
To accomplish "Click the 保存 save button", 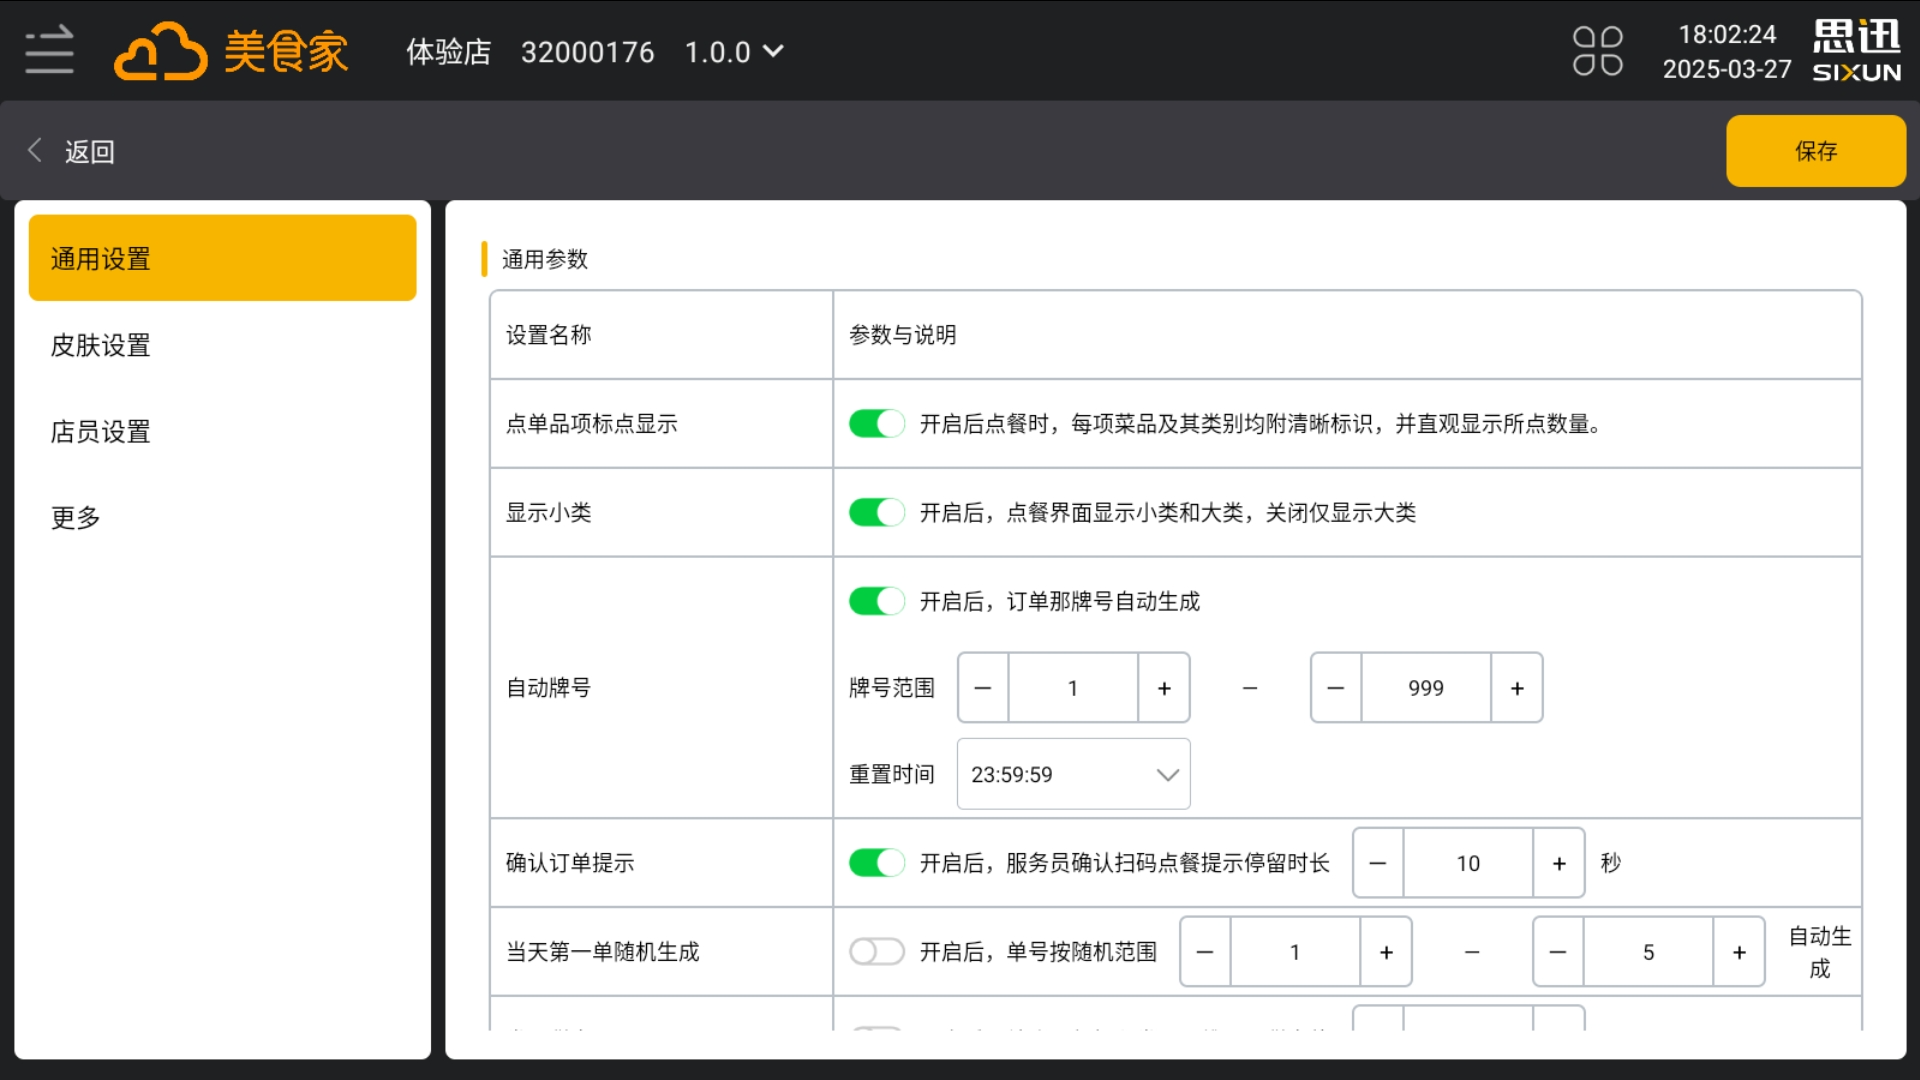I will (1816, 150).
